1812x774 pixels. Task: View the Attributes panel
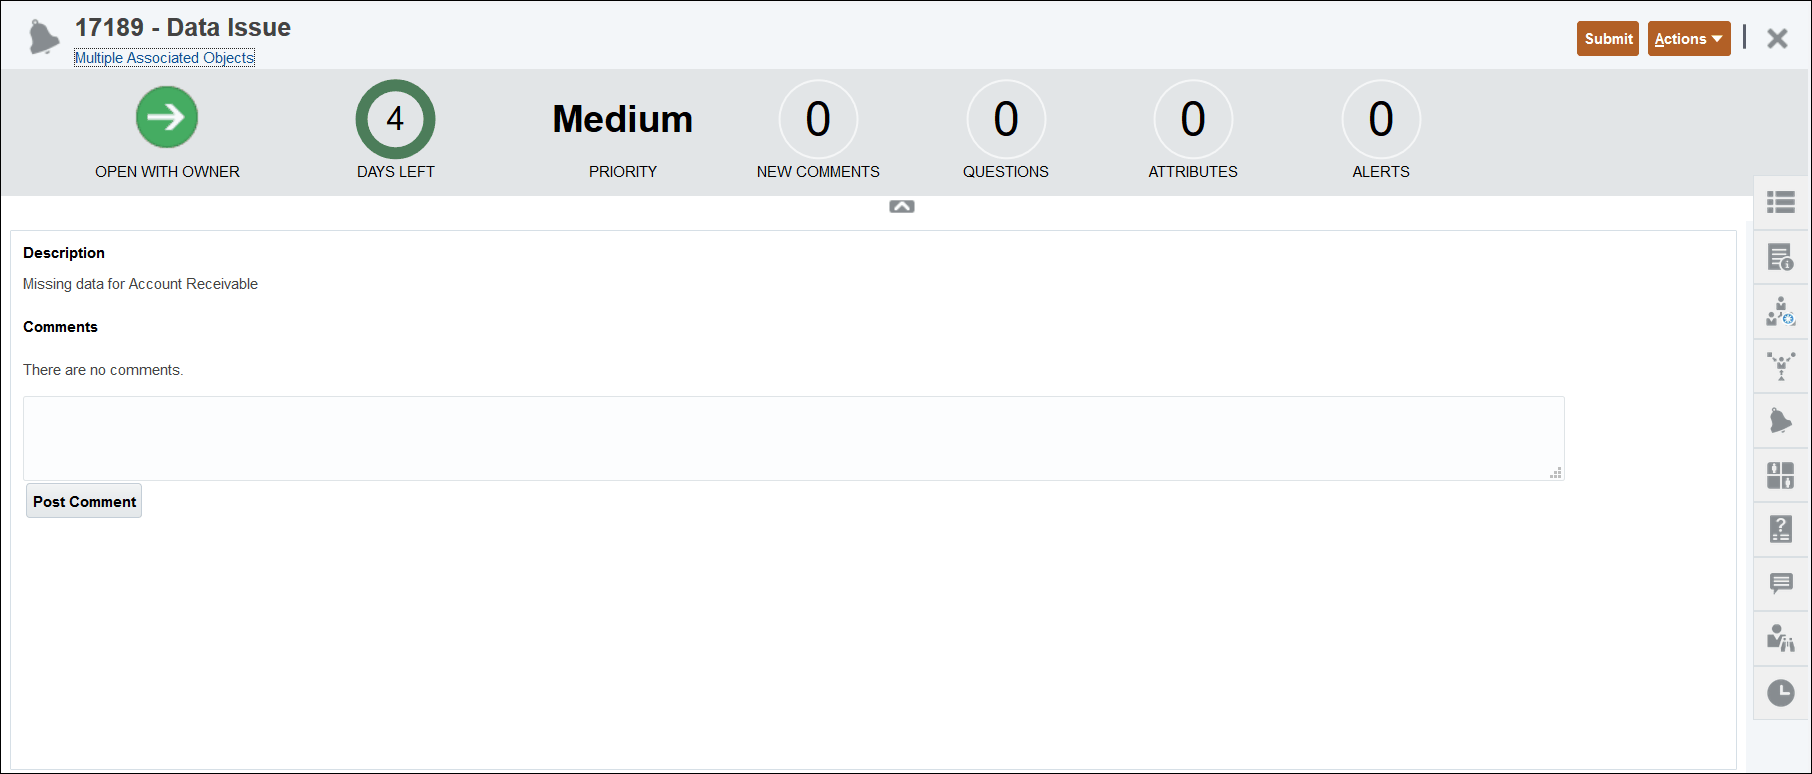pos(1781,475)
